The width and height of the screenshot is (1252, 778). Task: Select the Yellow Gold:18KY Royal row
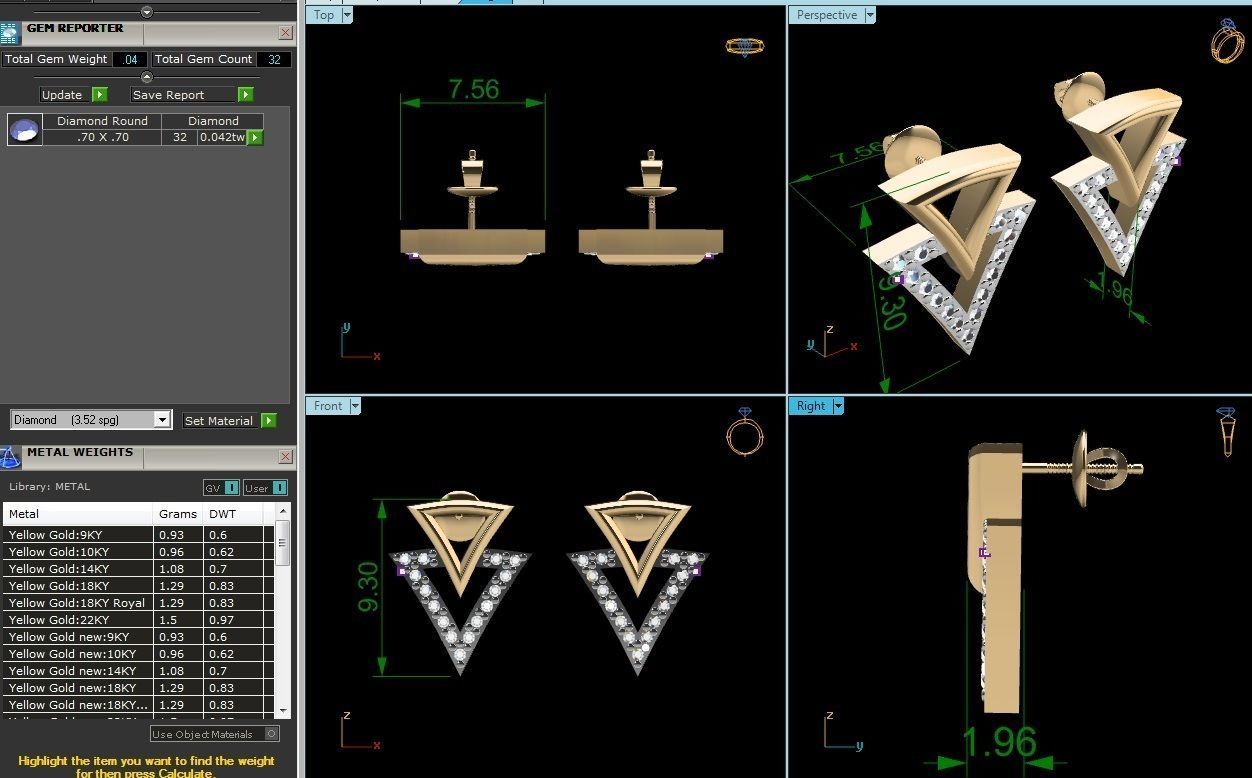[x=139, y=603]
